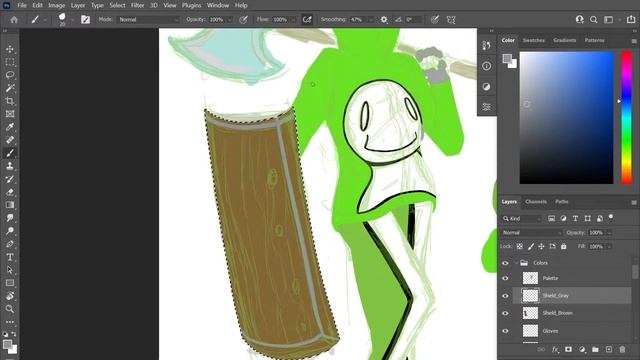Open the brush Mode dropdown

click(x=148, y=20)
